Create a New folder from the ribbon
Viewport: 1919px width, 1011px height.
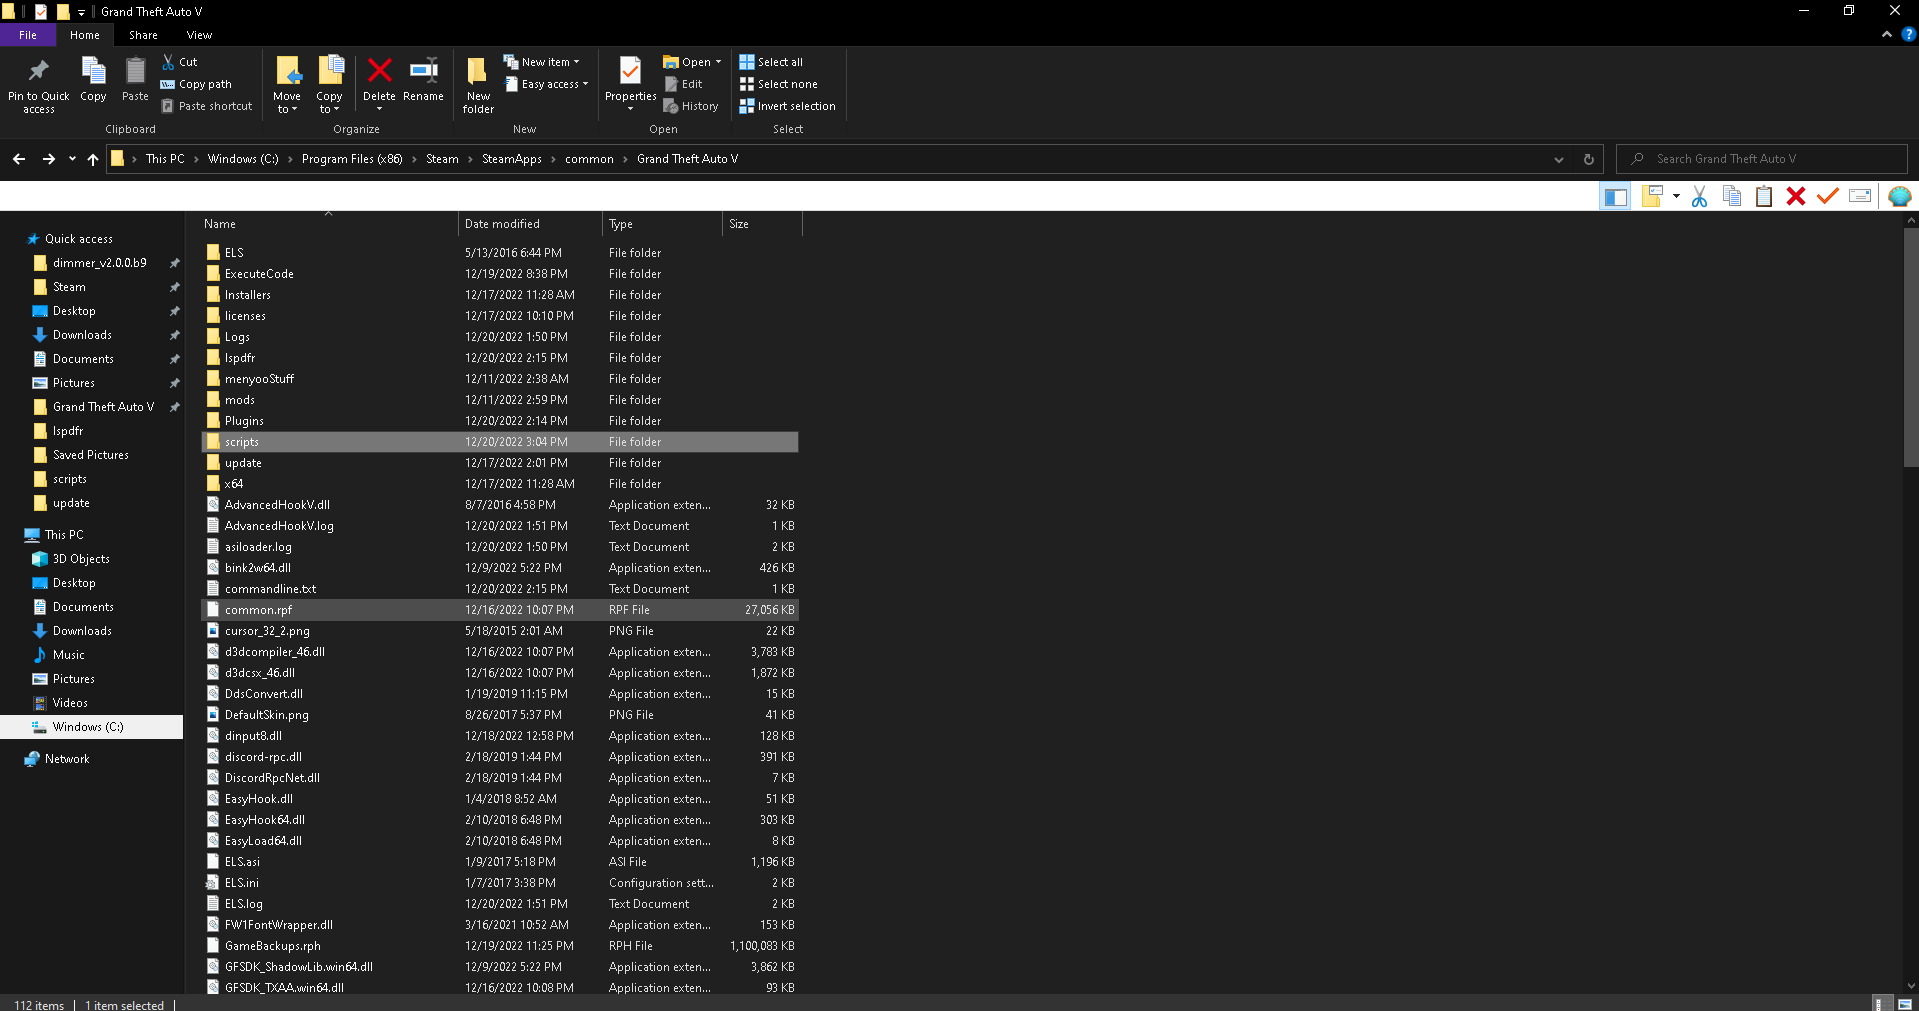(x=478, y=85)
